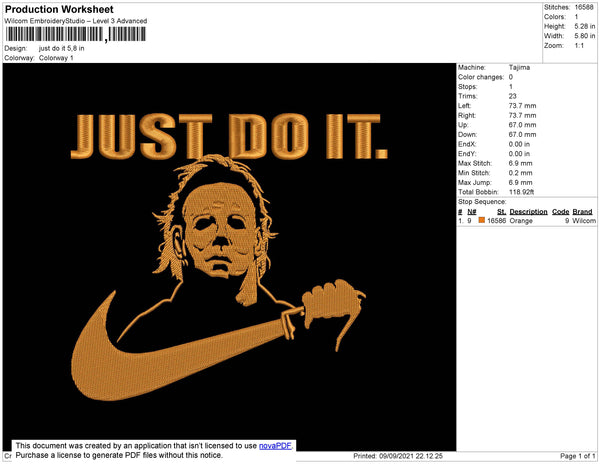
Task: Select the Width value 5.80 in
Action: [x=585, y=36]
